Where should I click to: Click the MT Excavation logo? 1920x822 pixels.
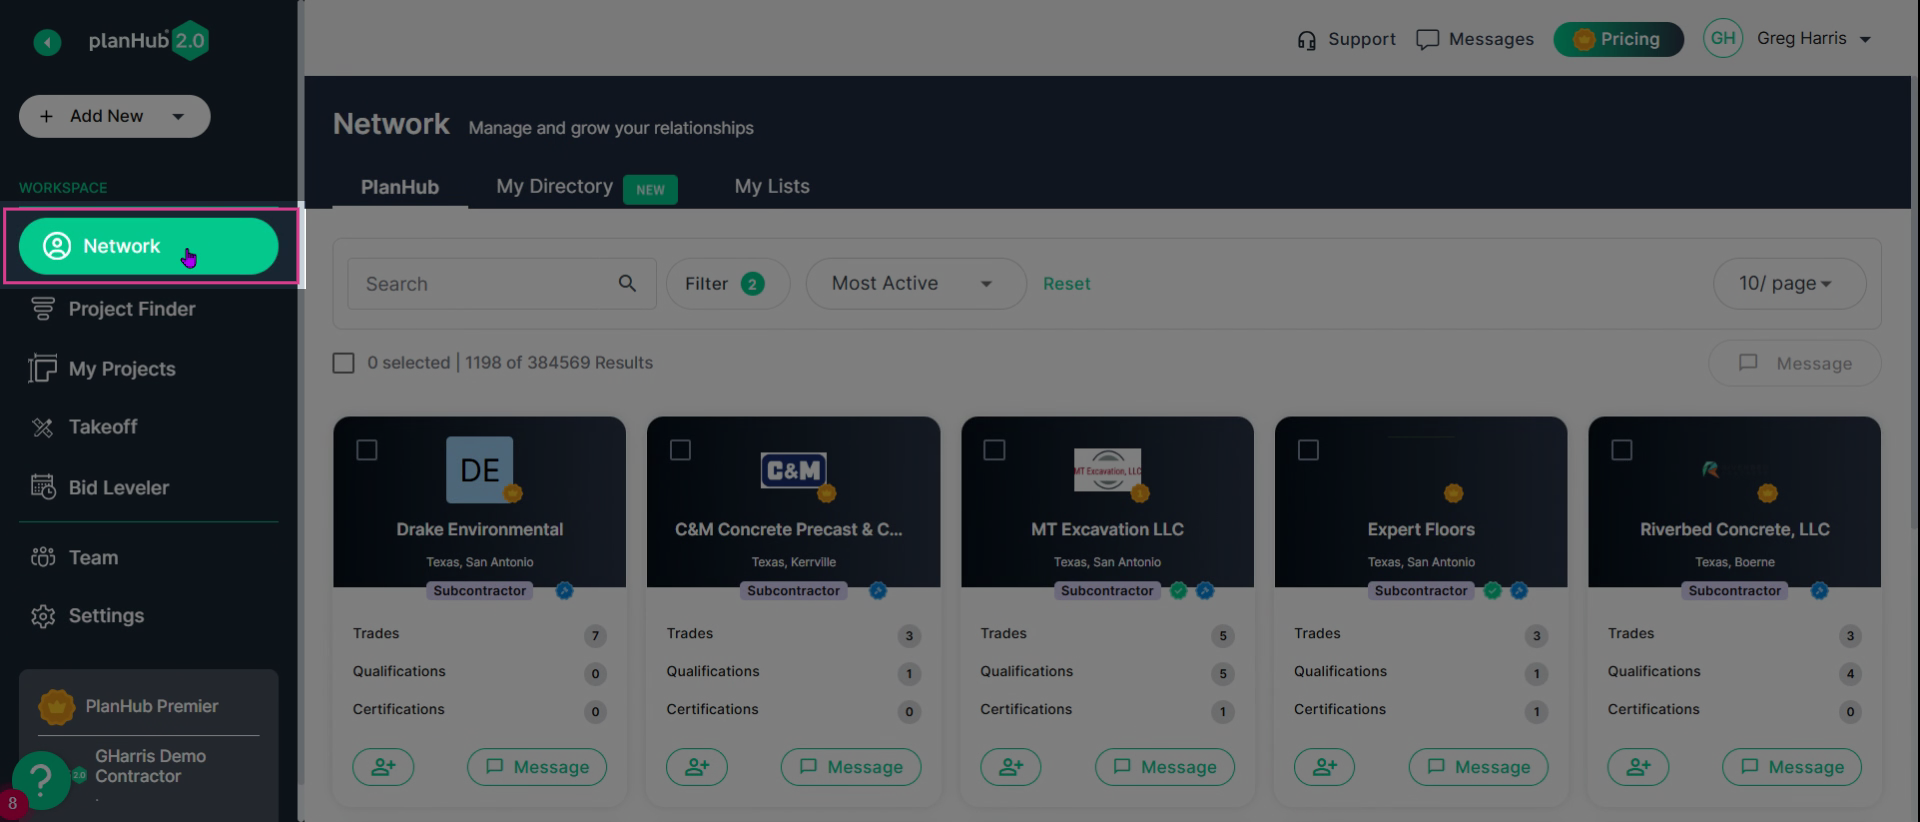click(x=1107, y=470)
